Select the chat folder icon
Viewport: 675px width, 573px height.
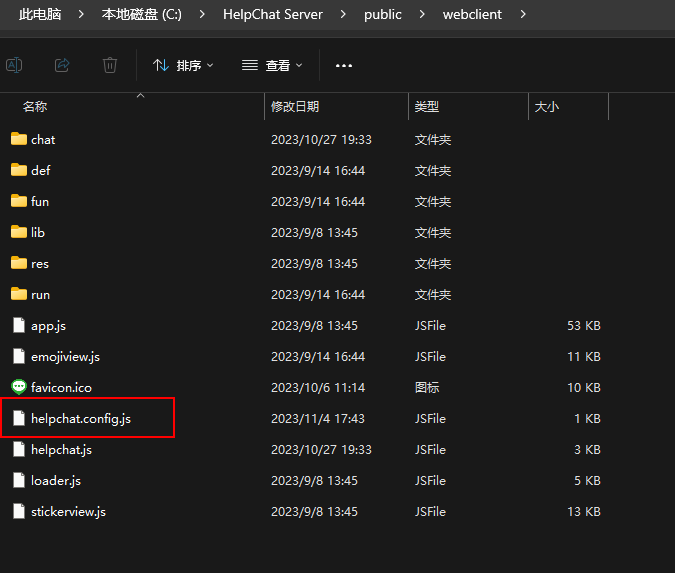(19, 139)
